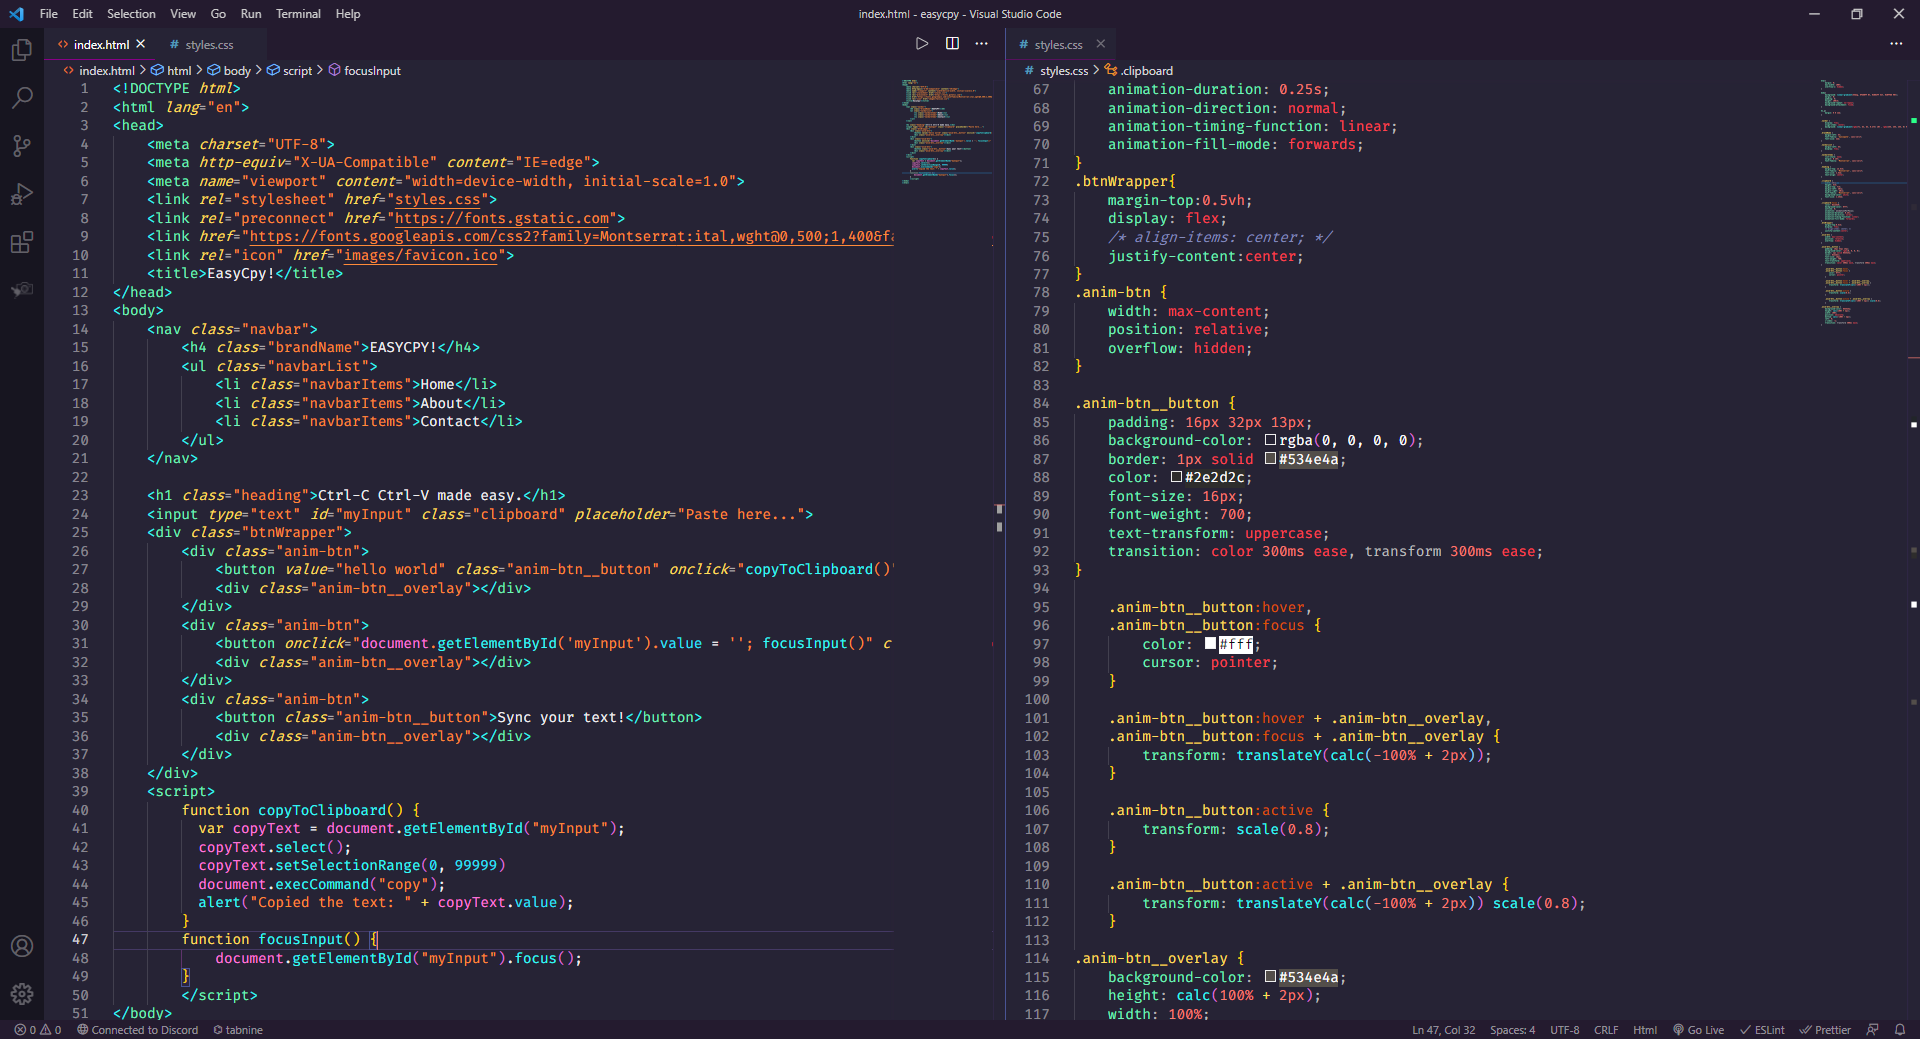Close the right-hand styles.css tab
Image resolution: width=1920 pixels, height=1039 pixels.
coord(1101,44)
